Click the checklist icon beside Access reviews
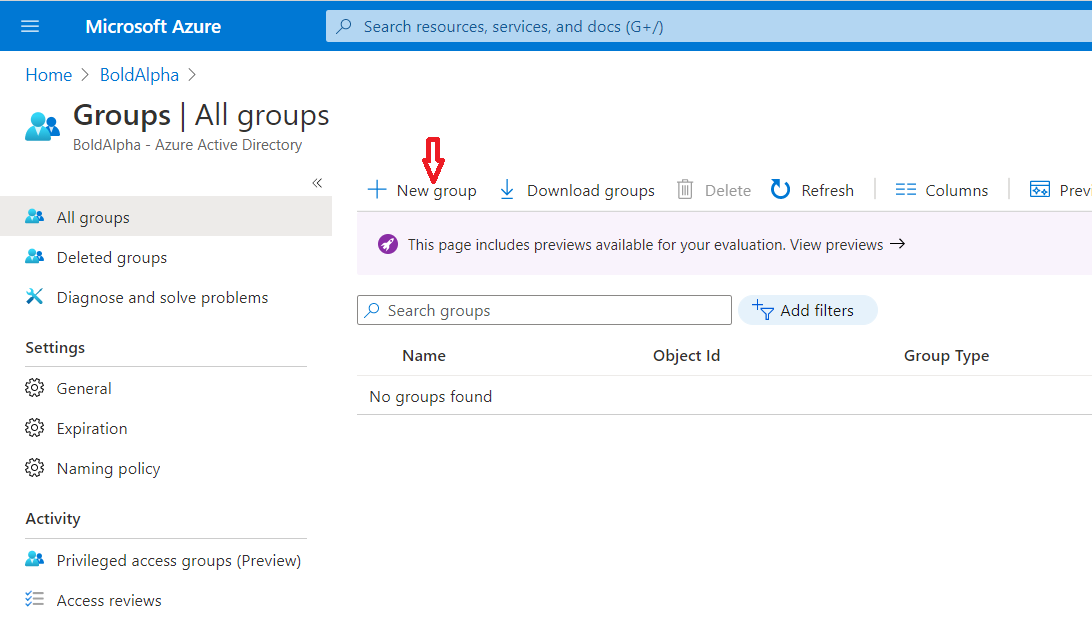1092x627 pixels. coord(34,598)
